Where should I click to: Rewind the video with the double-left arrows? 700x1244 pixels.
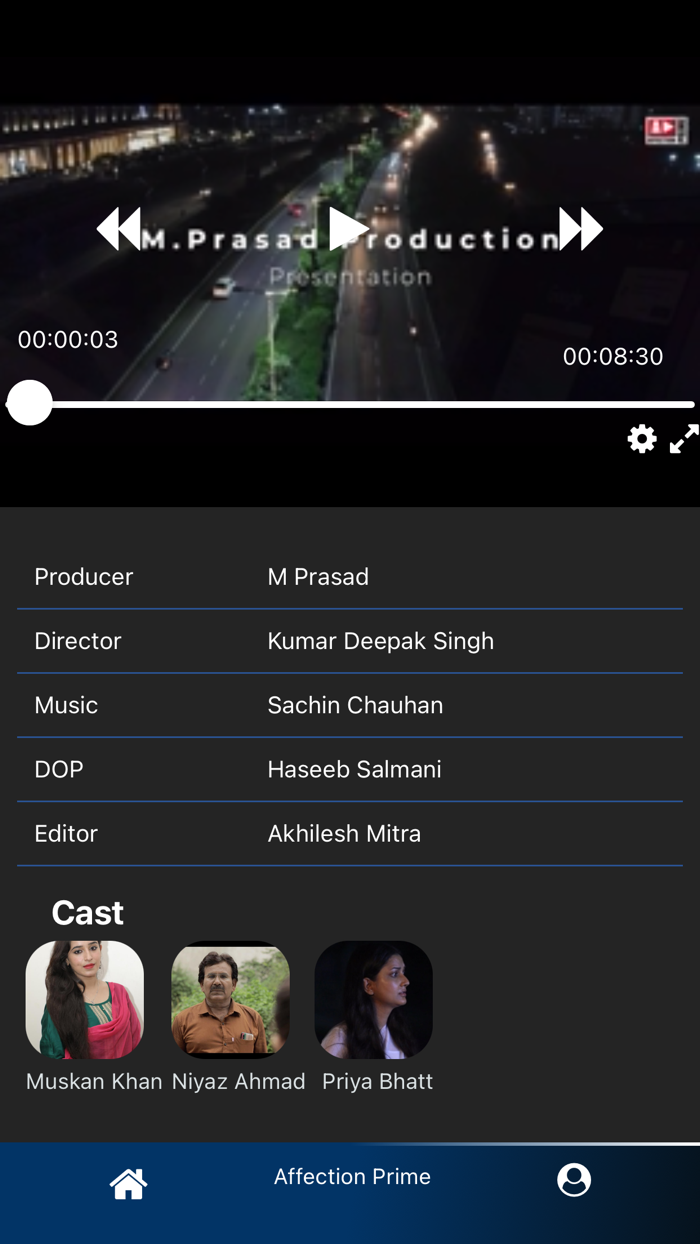point(119,229)
